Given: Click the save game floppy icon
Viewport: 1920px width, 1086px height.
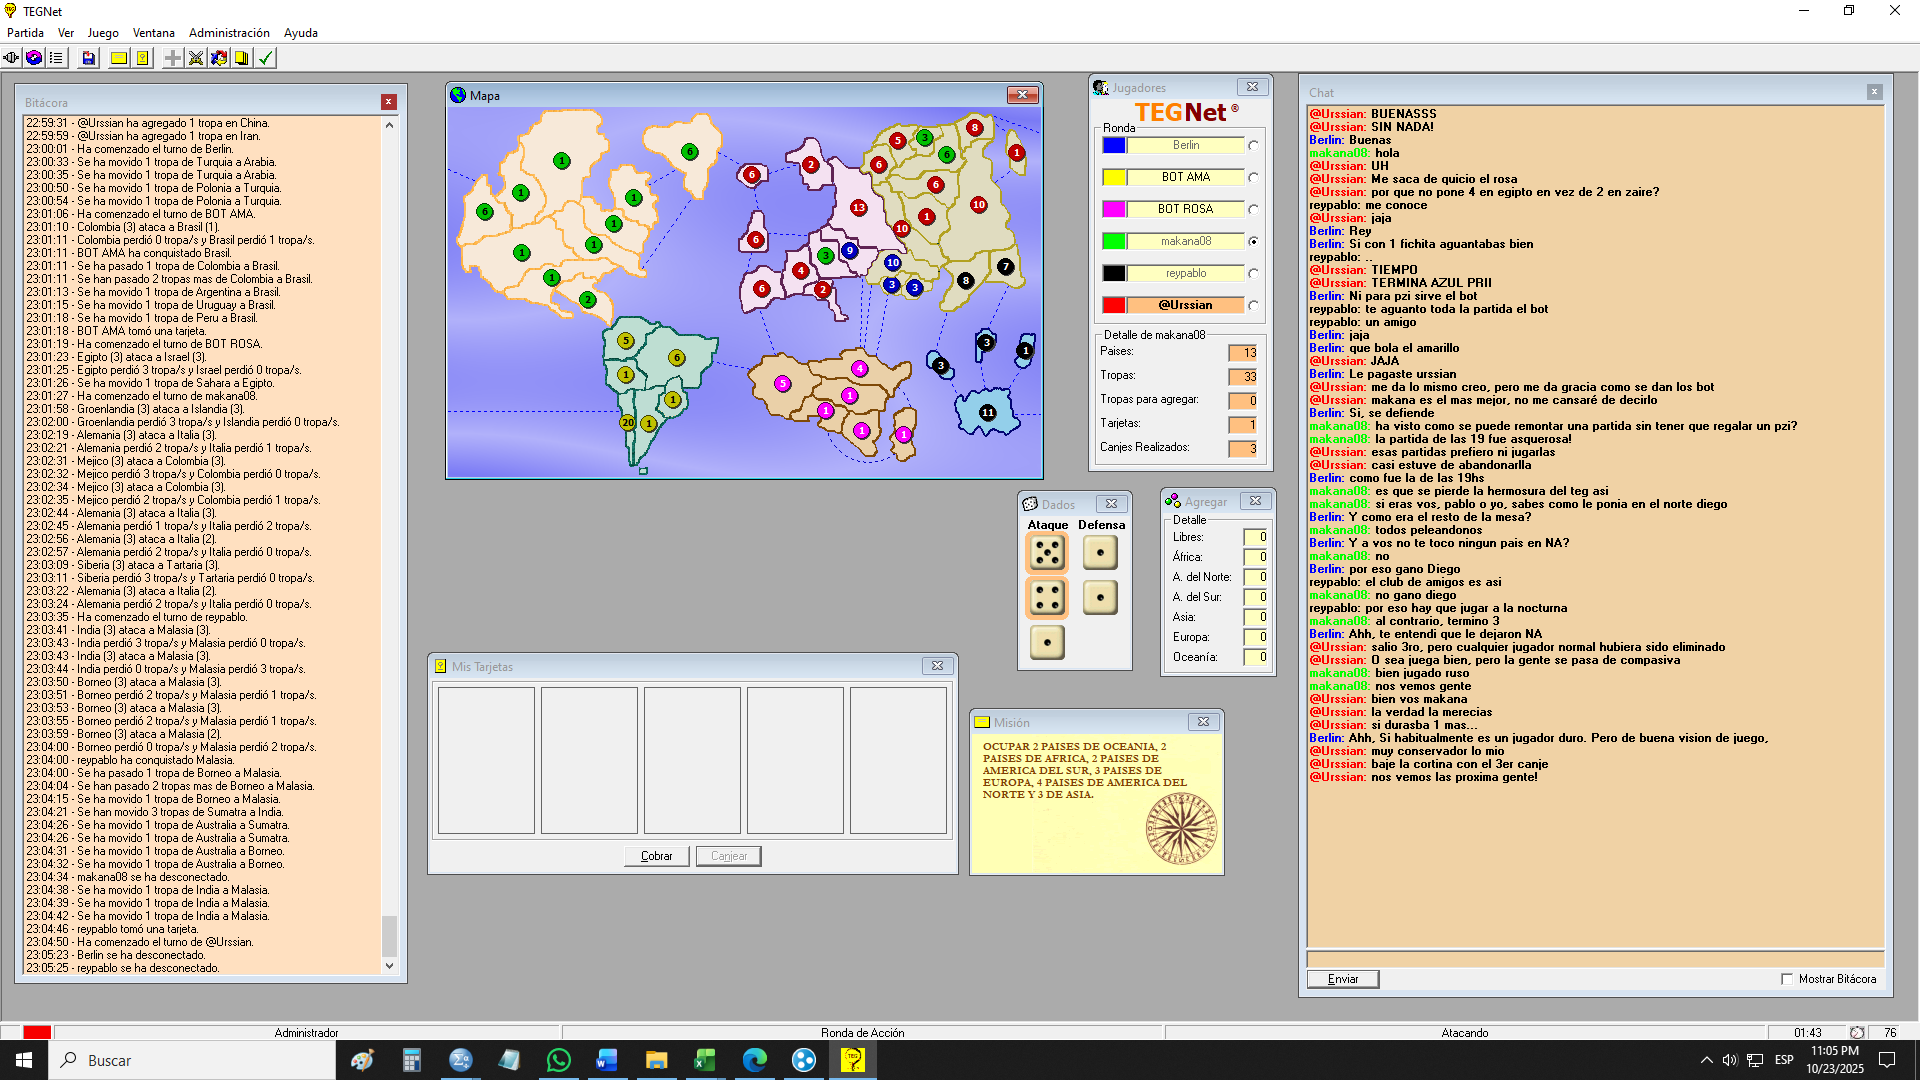Looking at the screenshot, I should (x=88, y=58).
